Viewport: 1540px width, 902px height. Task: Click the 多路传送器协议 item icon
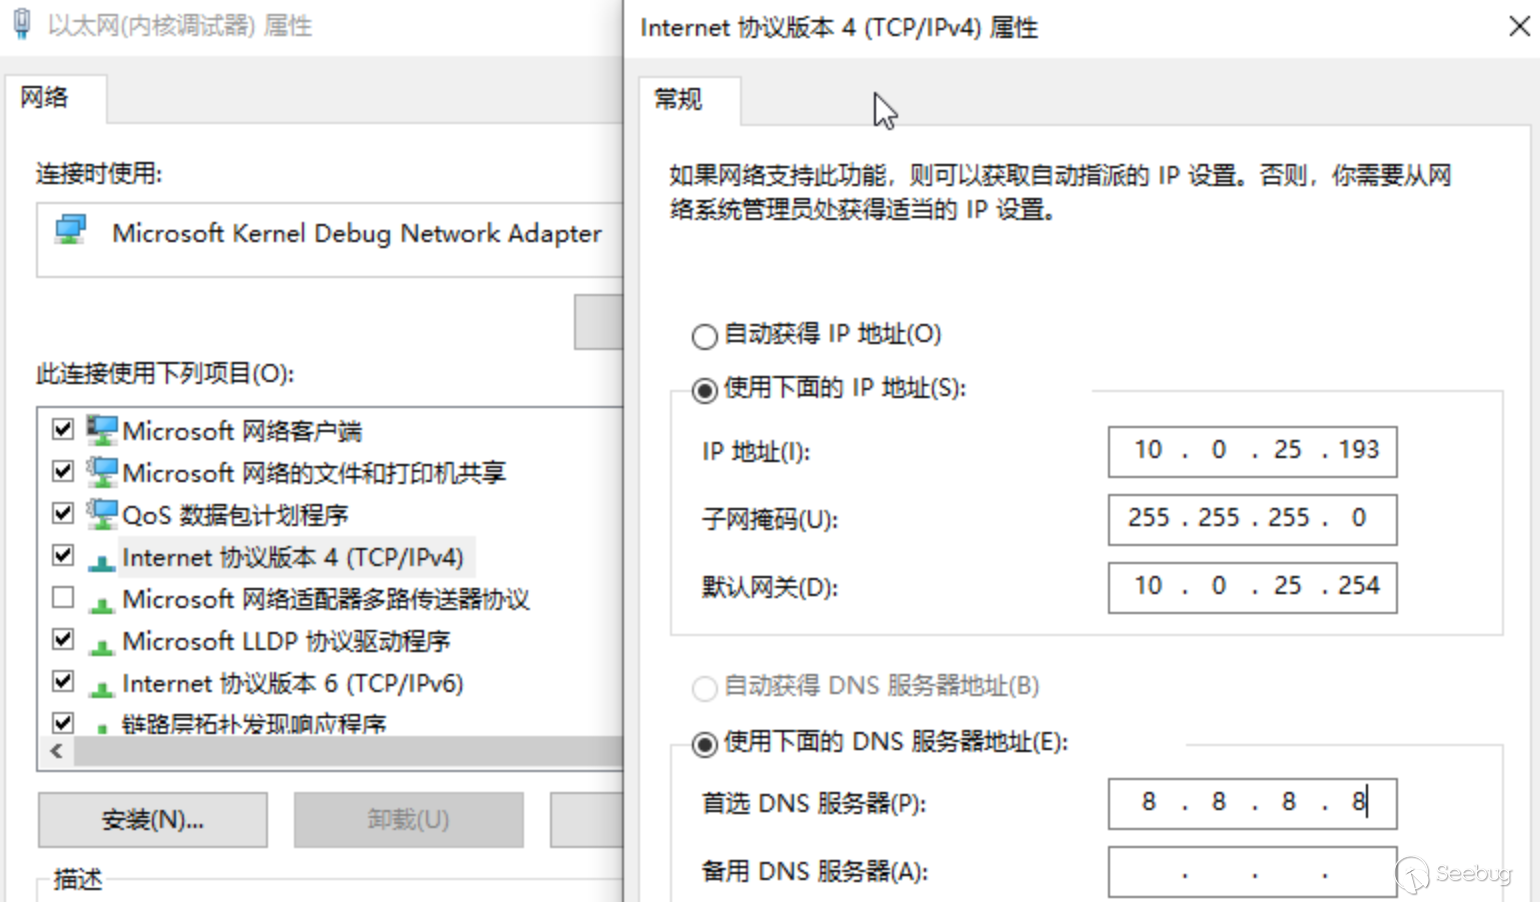point(101,602)
